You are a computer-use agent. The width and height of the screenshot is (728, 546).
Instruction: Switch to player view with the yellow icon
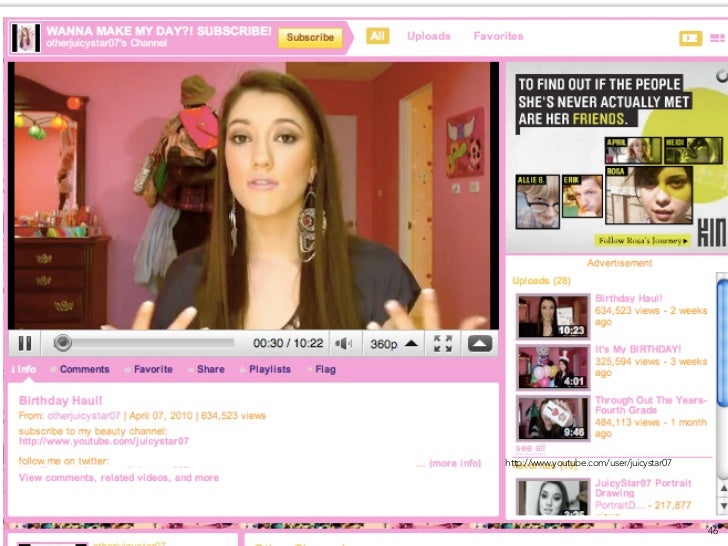[x=690, y=38]
